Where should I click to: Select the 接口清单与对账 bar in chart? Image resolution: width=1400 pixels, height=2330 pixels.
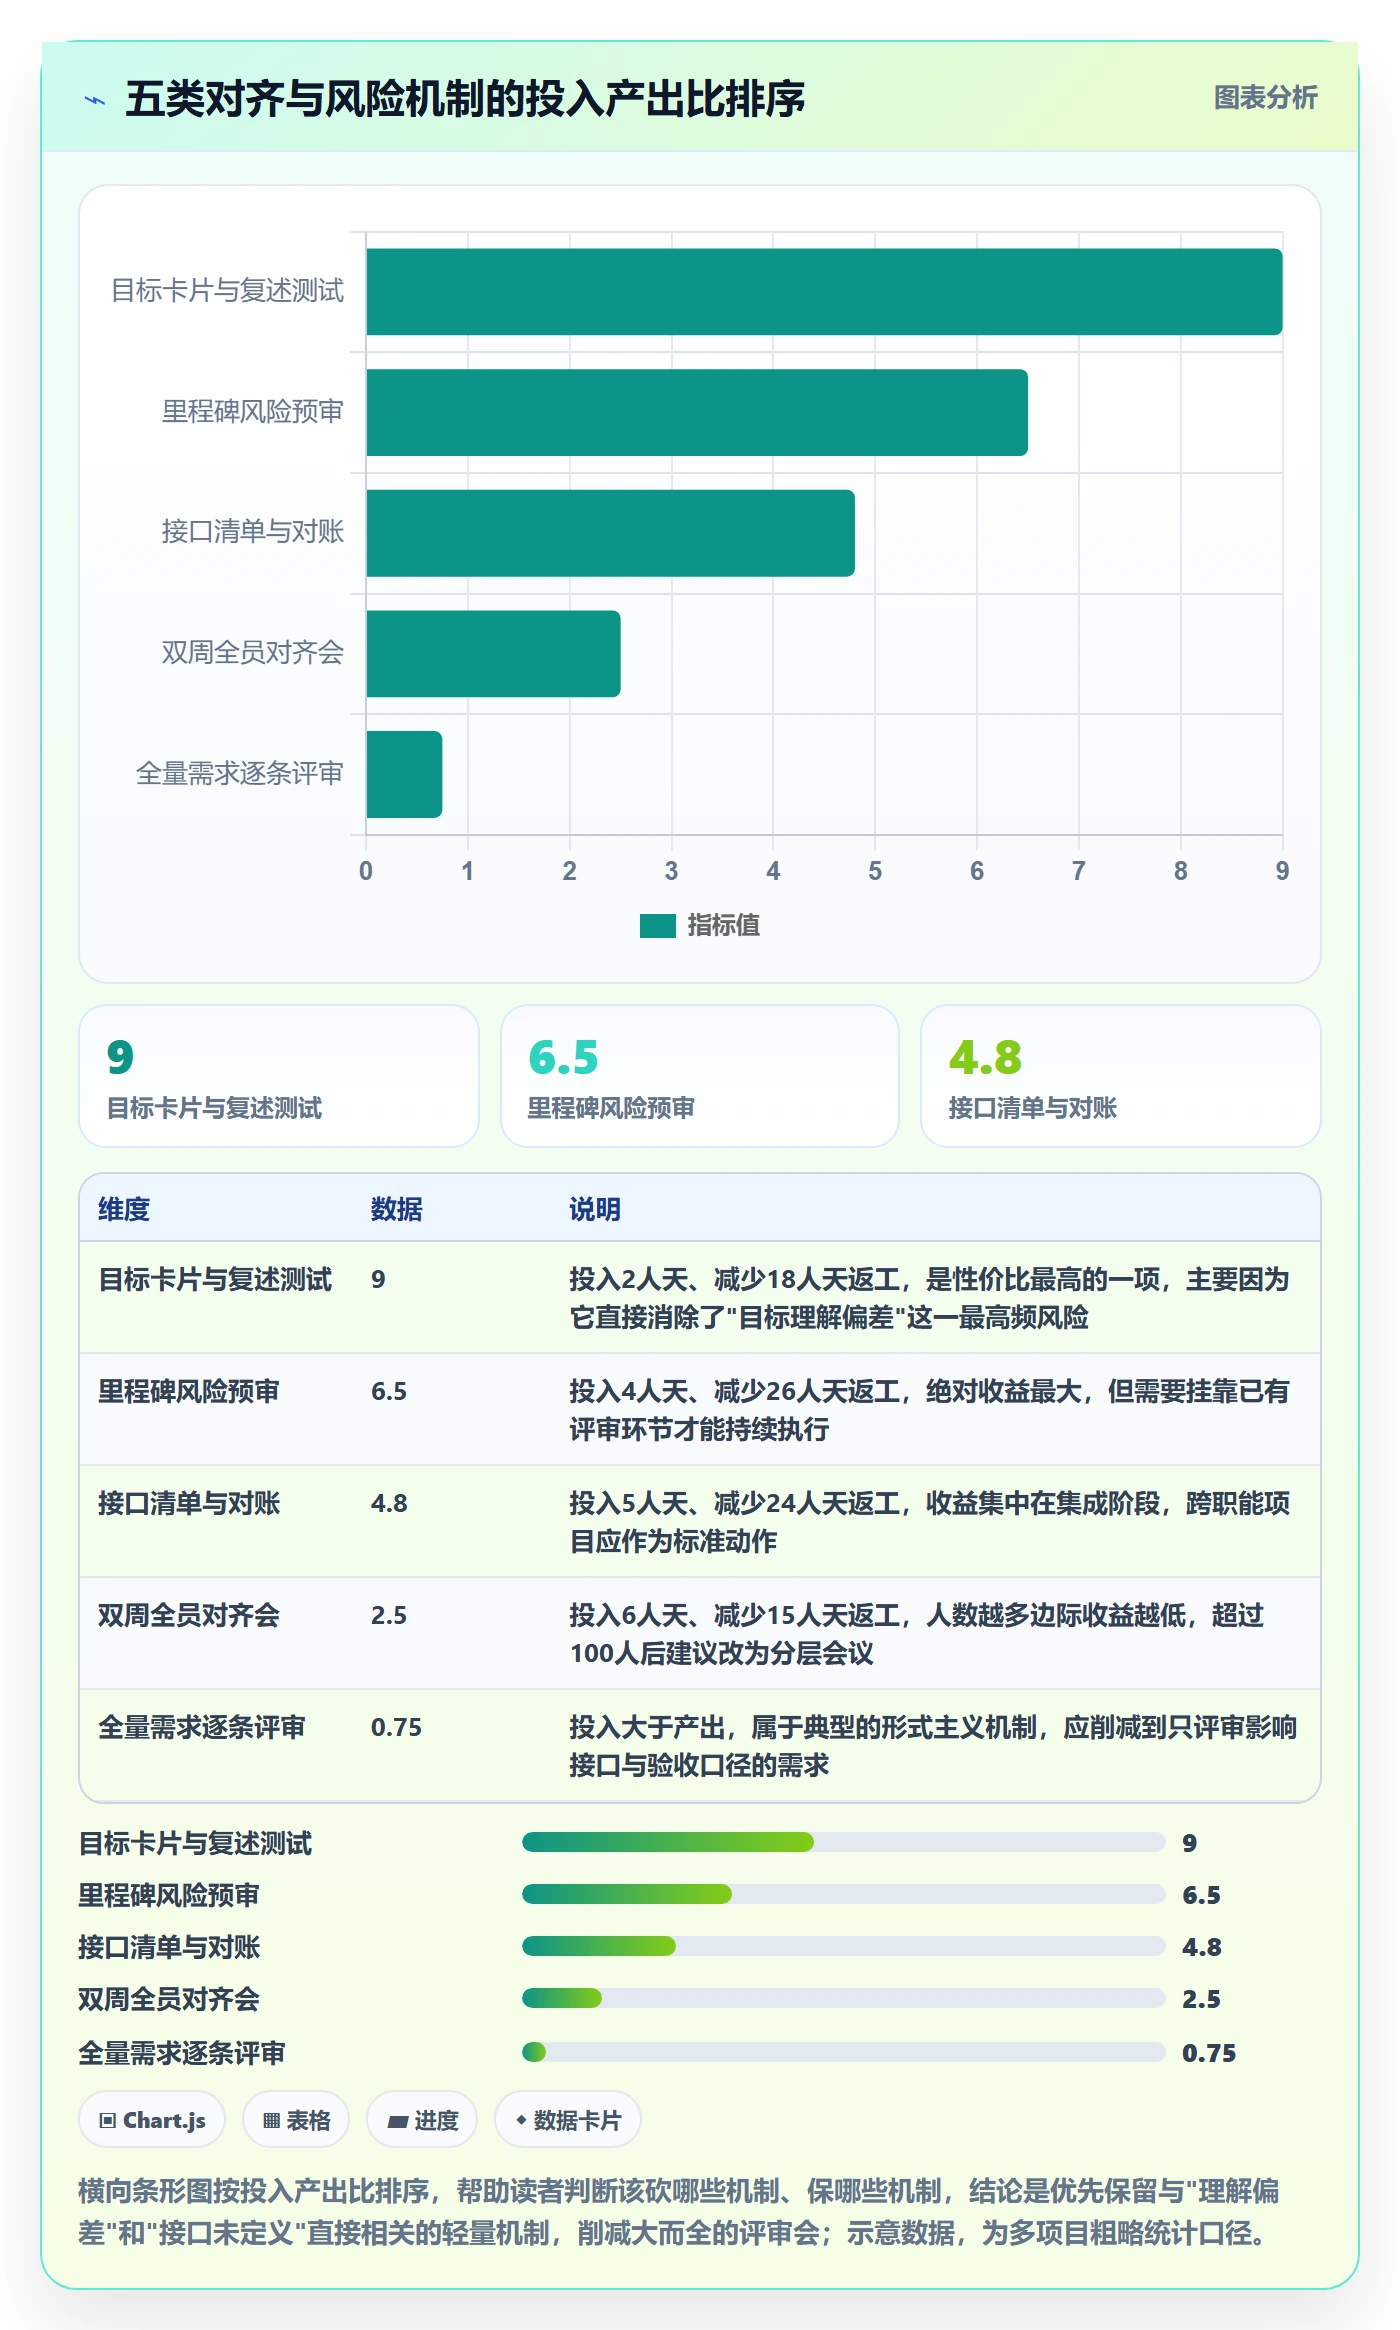pos(610,533)
